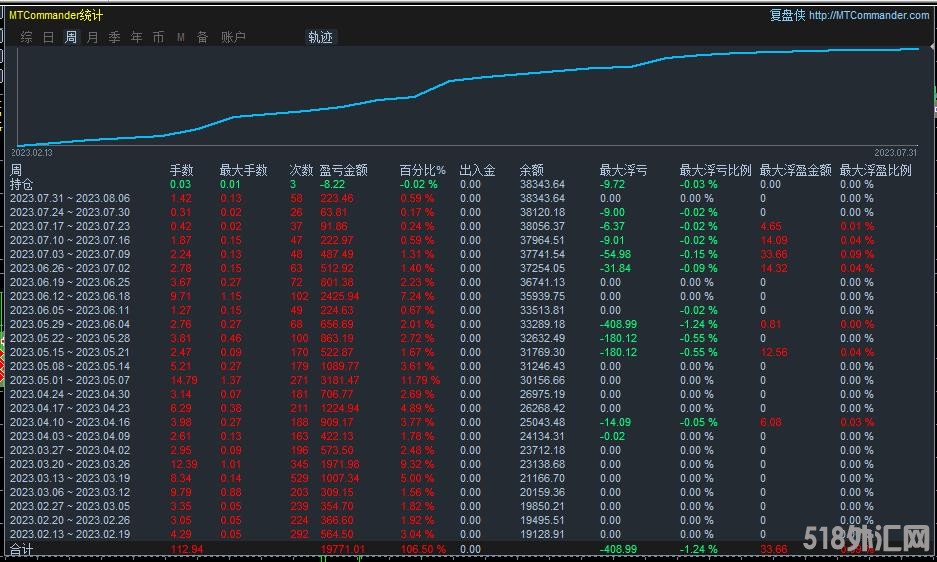
Task: Switch to the 账户 account tab
Action: coord(233,37)
